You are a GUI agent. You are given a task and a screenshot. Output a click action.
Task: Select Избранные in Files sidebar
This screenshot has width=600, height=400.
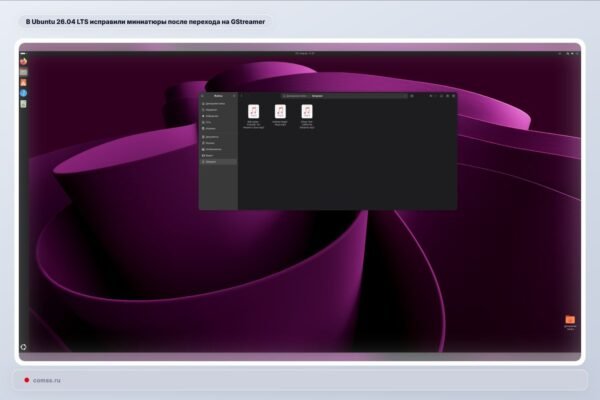tap(218, 116)
